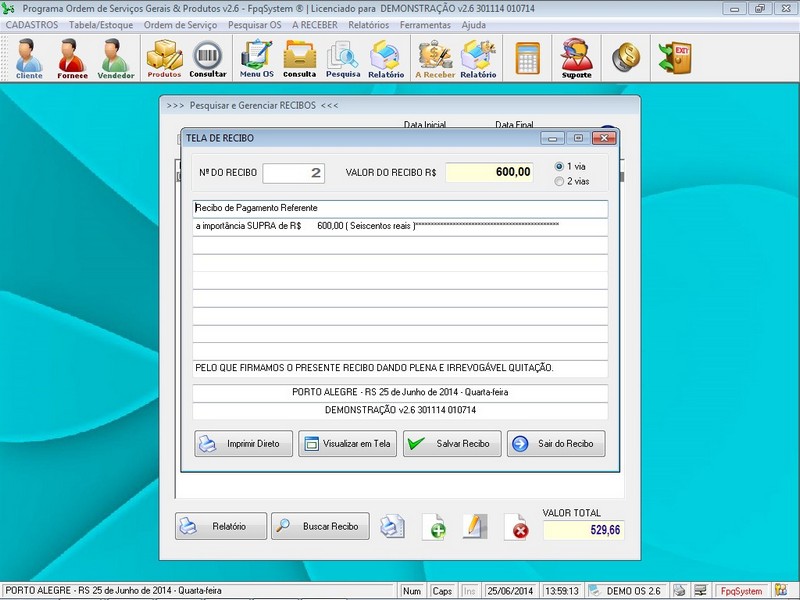Open the Ferramentas menu
This screenshot has width=800, height=600.
[425, 24]
